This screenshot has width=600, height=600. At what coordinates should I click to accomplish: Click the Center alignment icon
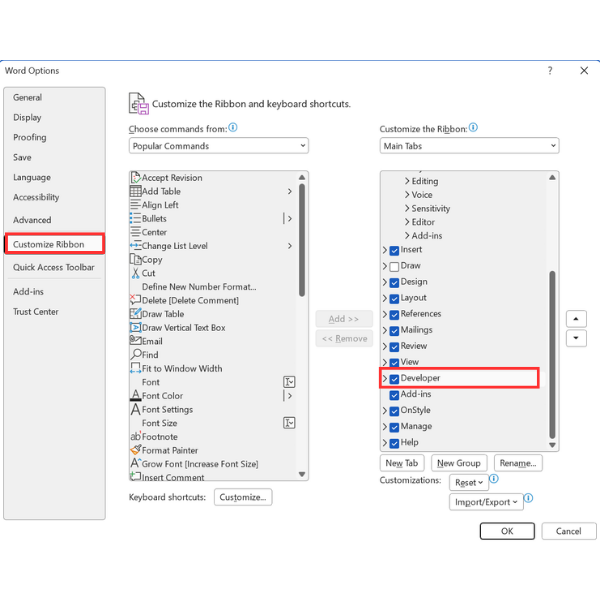135,232
